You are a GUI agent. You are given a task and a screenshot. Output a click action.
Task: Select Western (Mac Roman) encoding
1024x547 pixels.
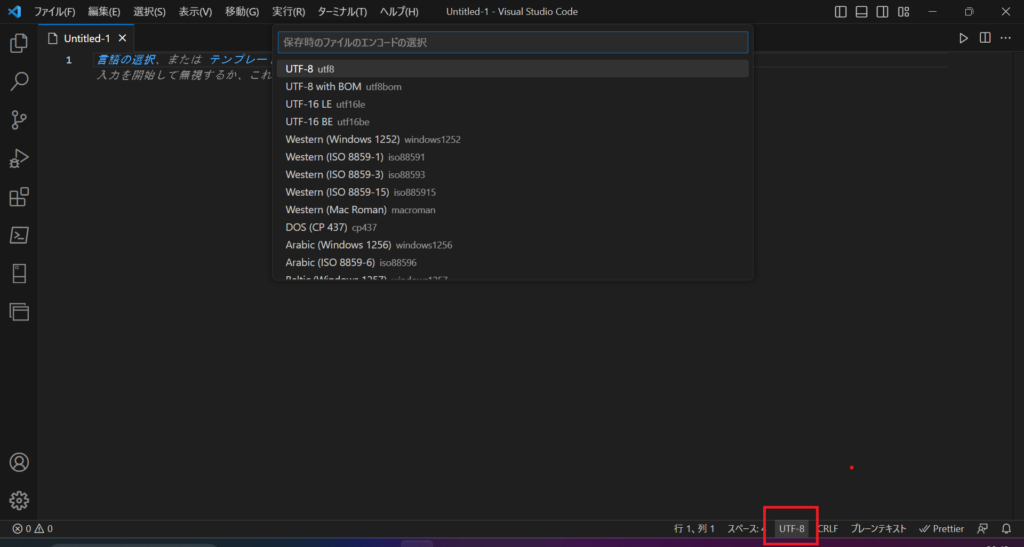[x=513, y=210]
